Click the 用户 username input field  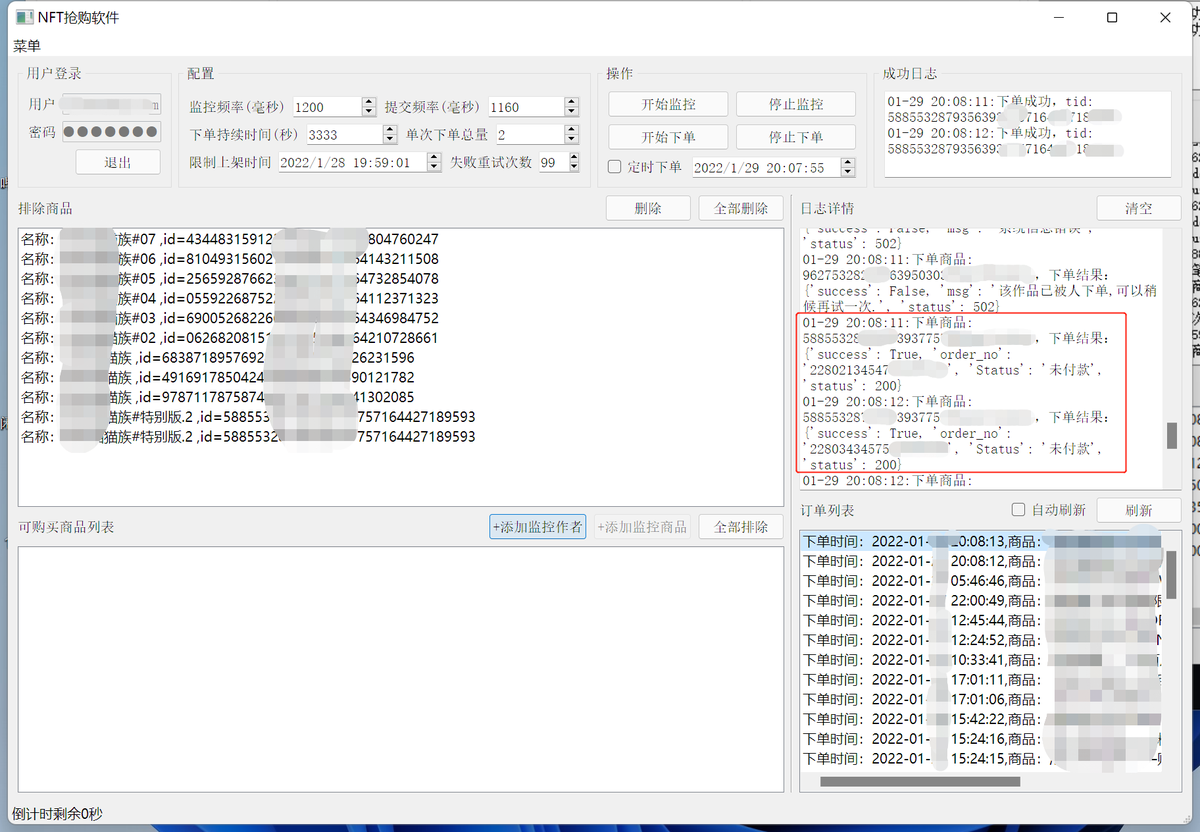tap(111, 104)
